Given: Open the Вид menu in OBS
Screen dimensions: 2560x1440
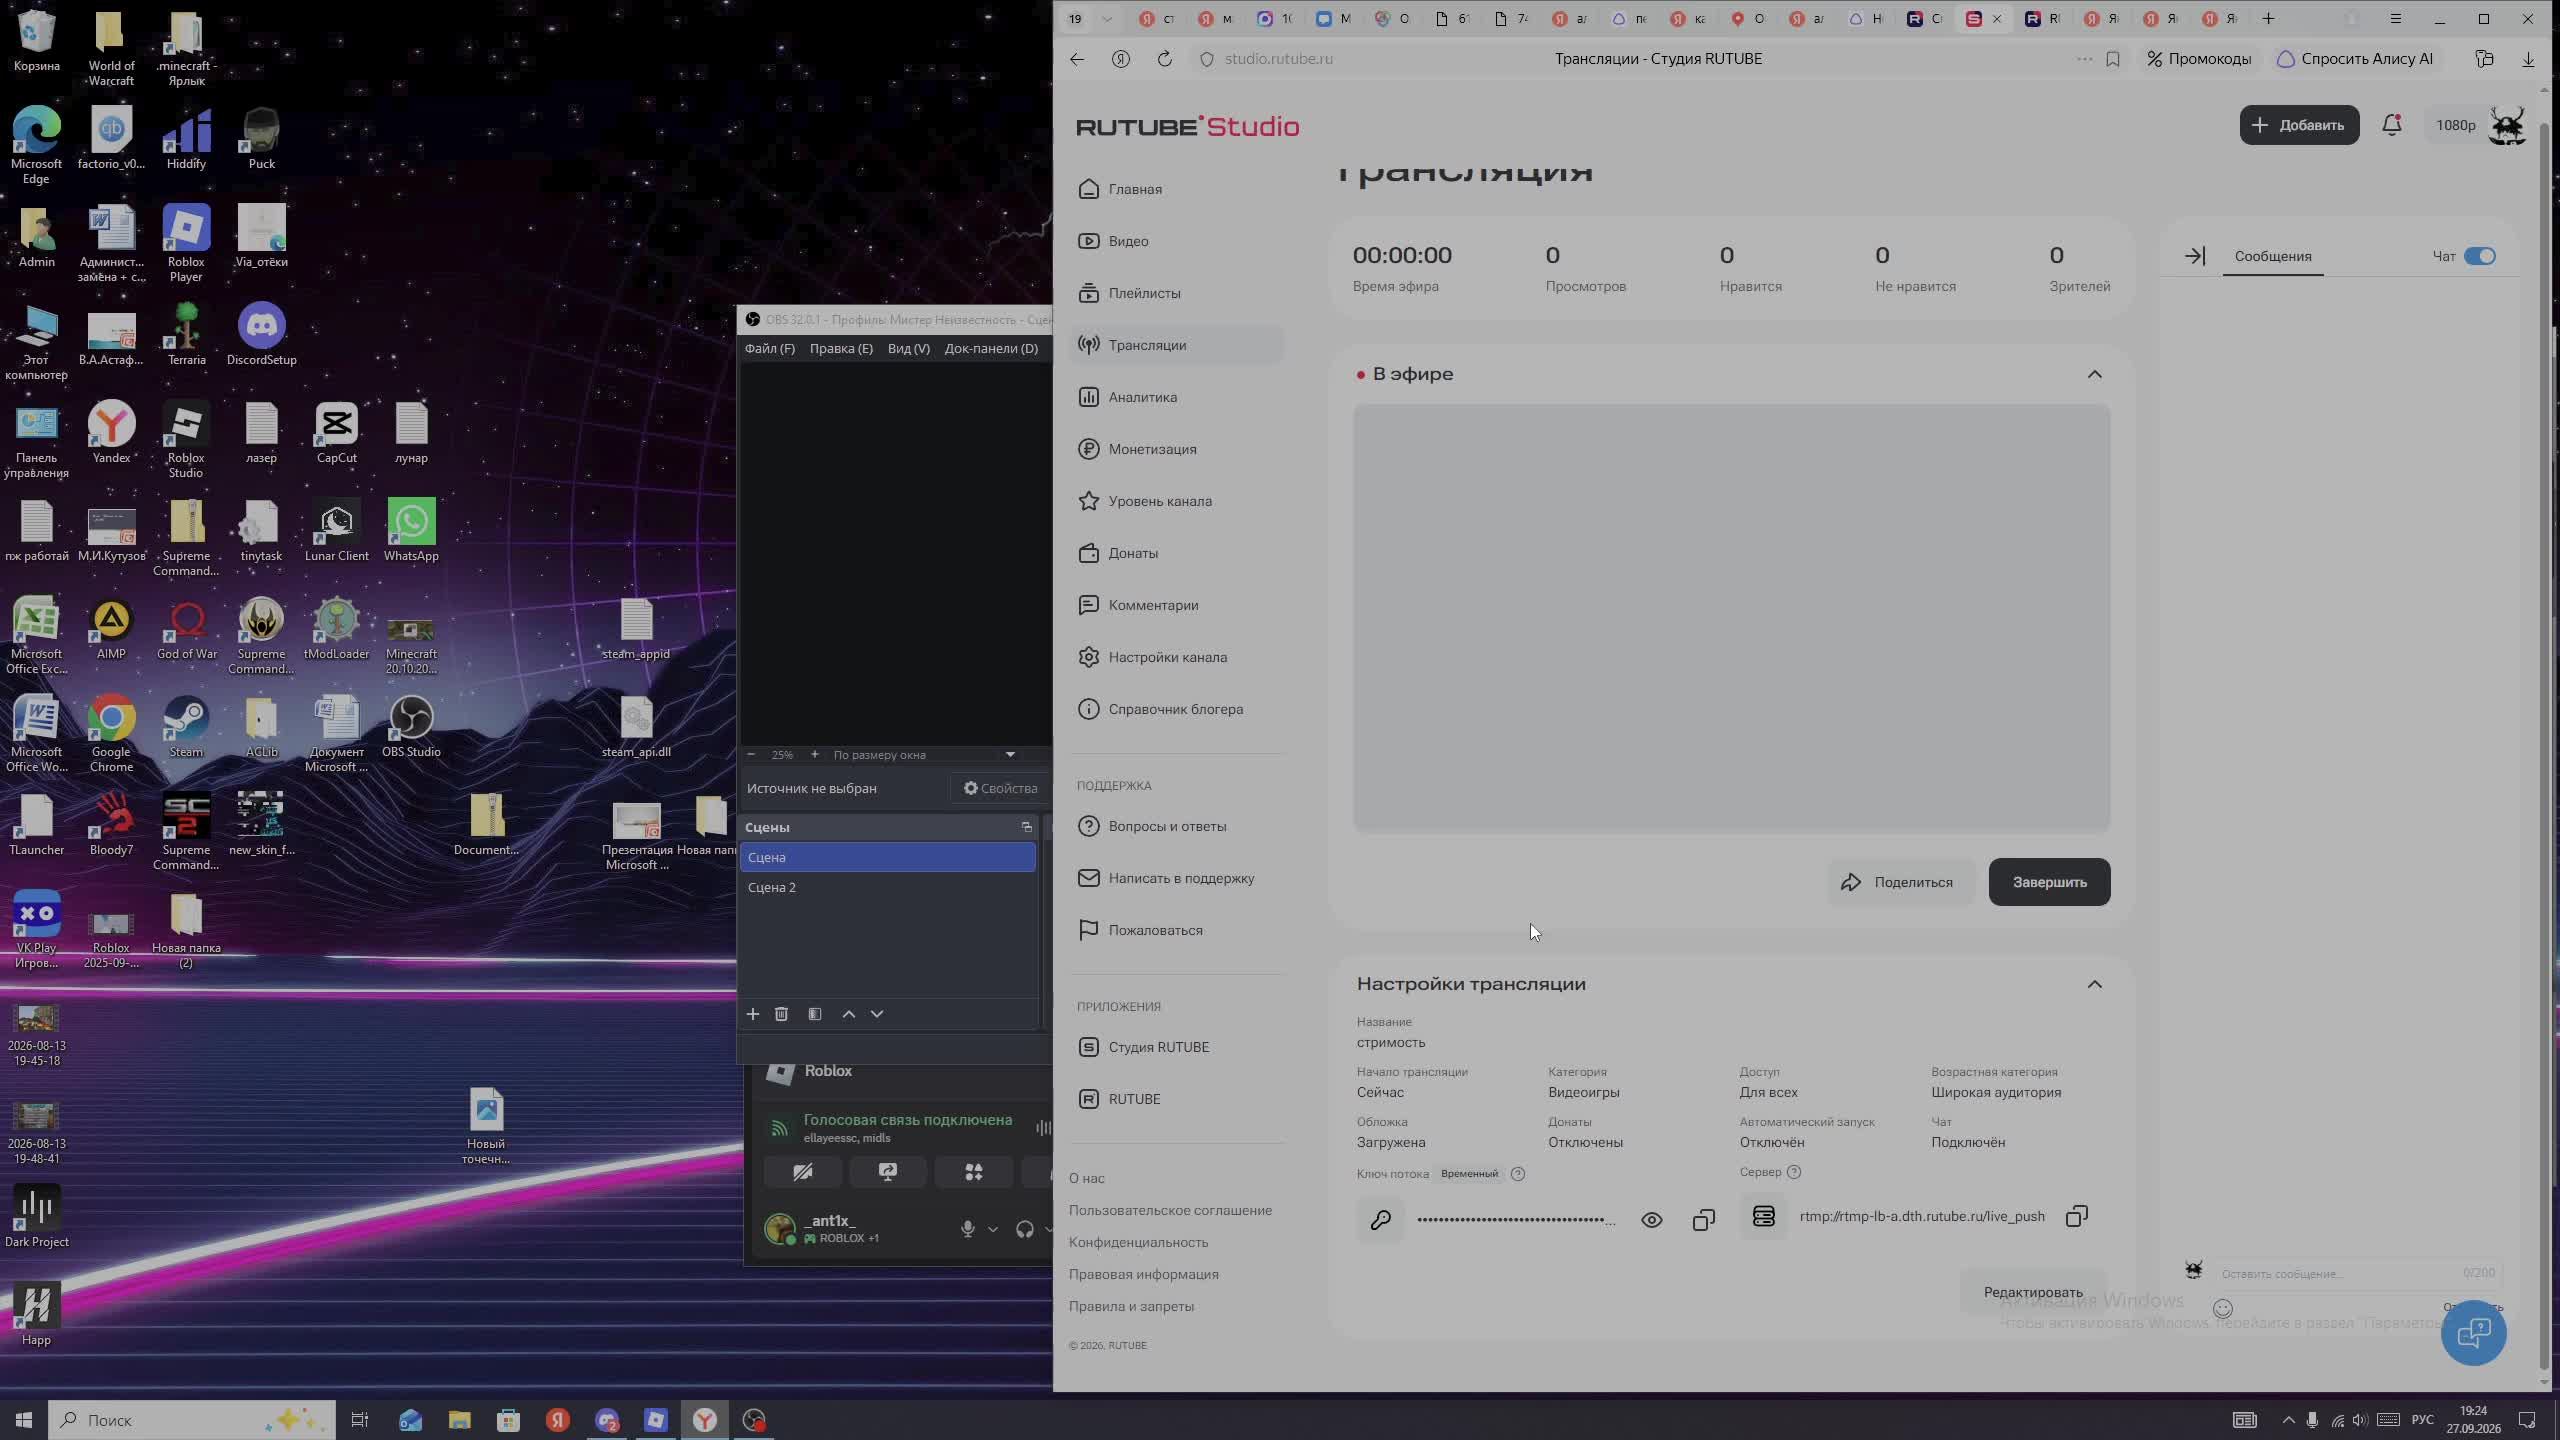Looking at the screenshot, I should pos(909,348).
